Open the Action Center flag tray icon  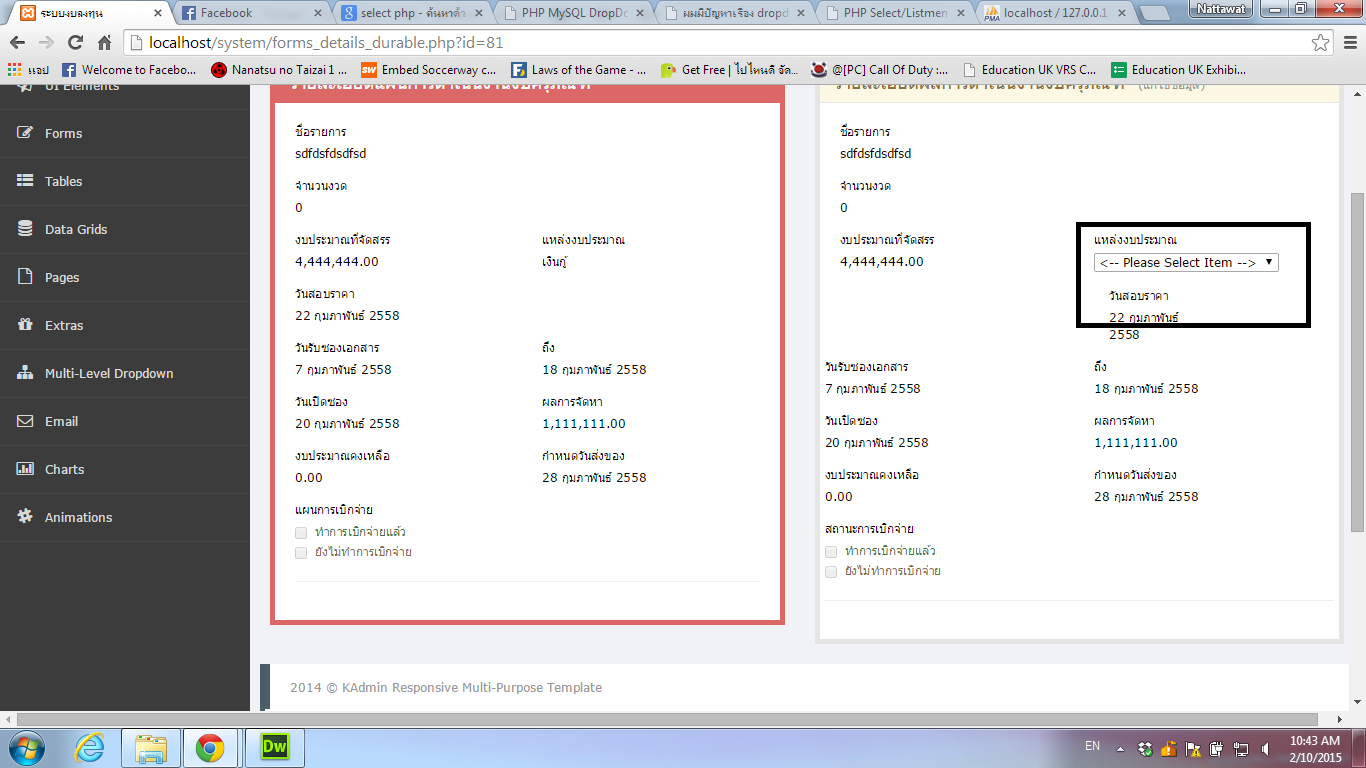tap(1193, 748)
